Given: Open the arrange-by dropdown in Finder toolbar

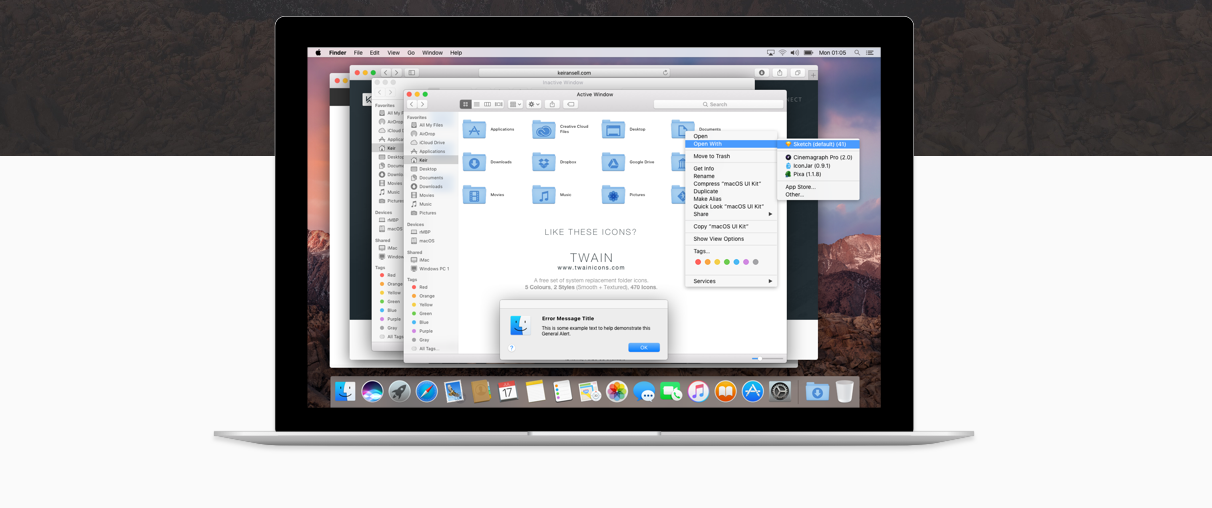Looking at the screenshot, I should [515, 104].
